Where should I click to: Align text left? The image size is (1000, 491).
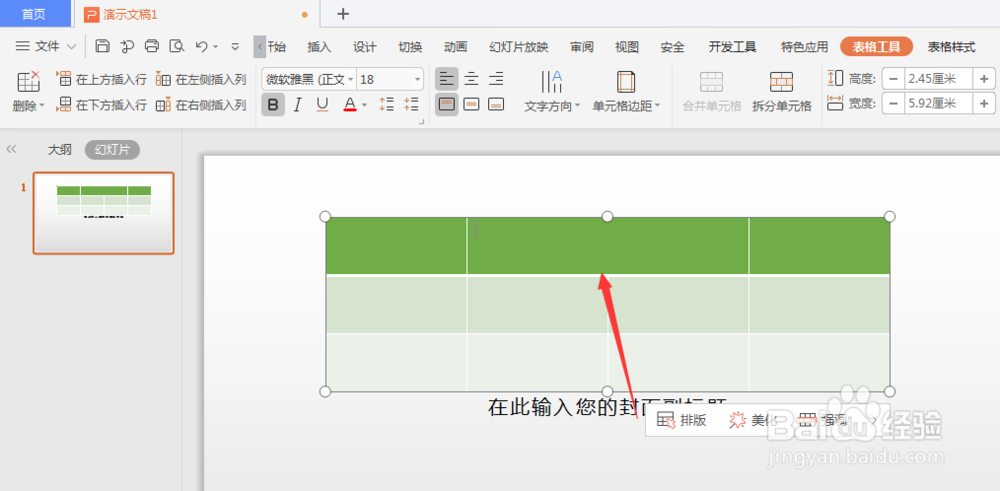click(x=447, y=79)
